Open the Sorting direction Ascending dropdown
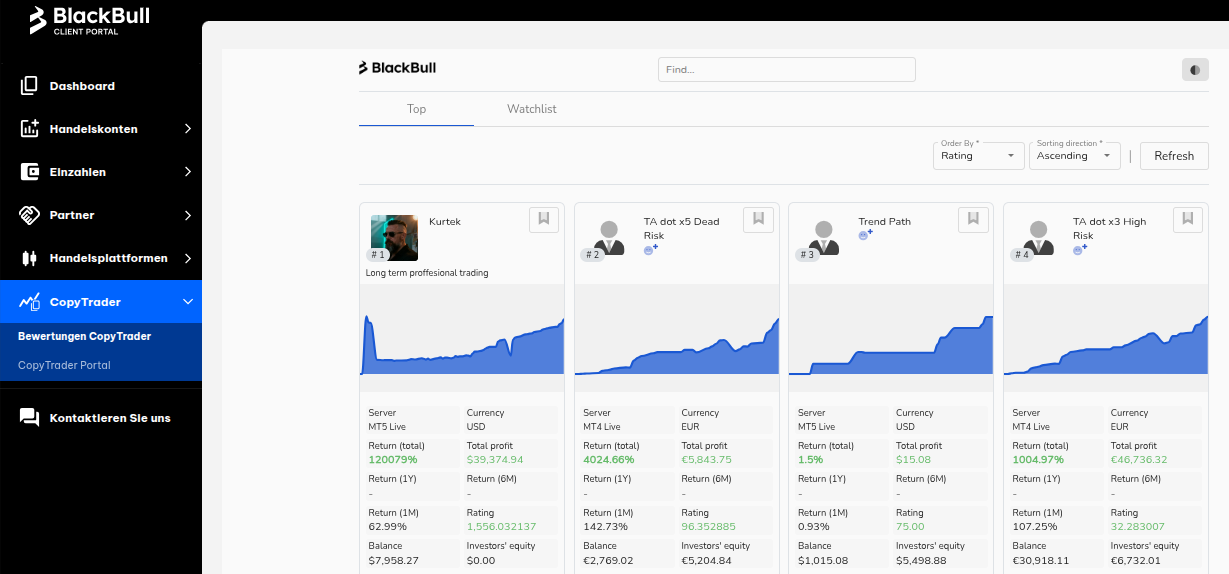 (1075, 155)
